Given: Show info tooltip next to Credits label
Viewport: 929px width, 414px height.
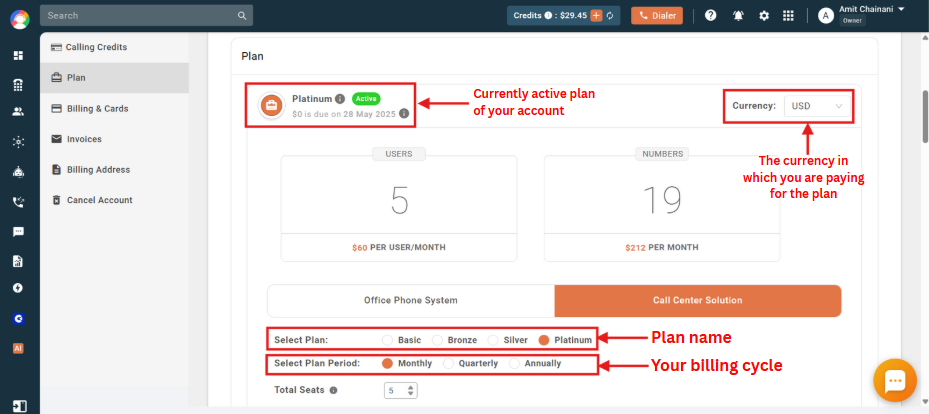Looking at the screenshot, I should coord(548,15).
